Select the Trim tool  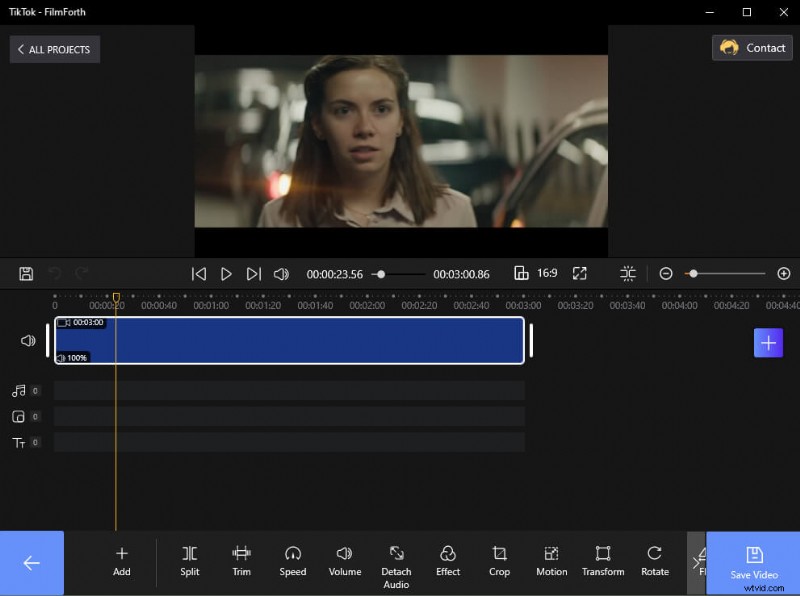[x=241, y=562]
